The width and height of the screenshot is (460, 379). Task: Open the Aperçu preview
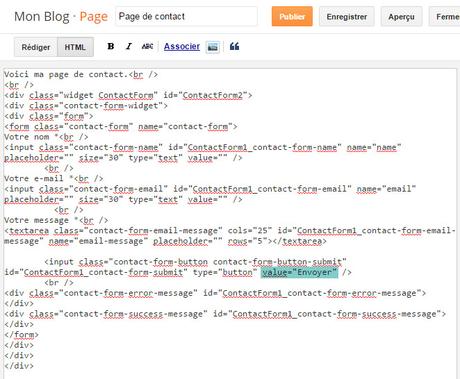pos(401,16)
